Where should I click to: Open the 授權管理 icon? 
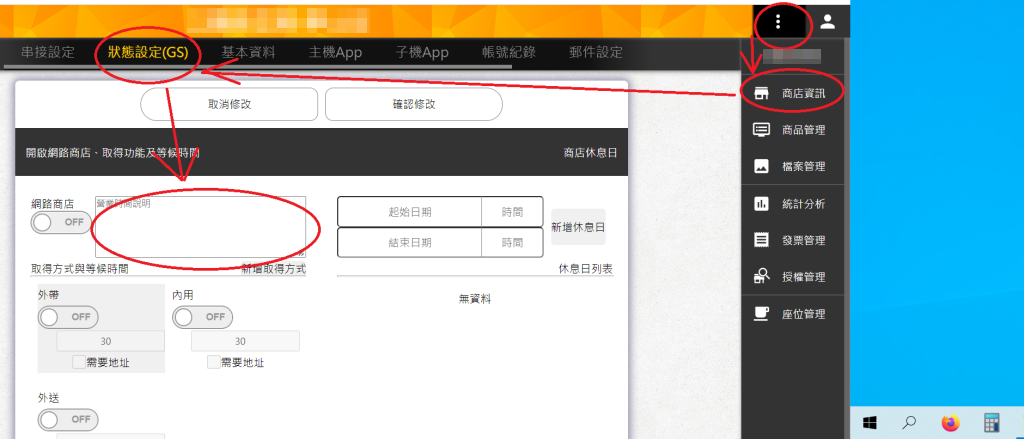(x=761, y=277)
